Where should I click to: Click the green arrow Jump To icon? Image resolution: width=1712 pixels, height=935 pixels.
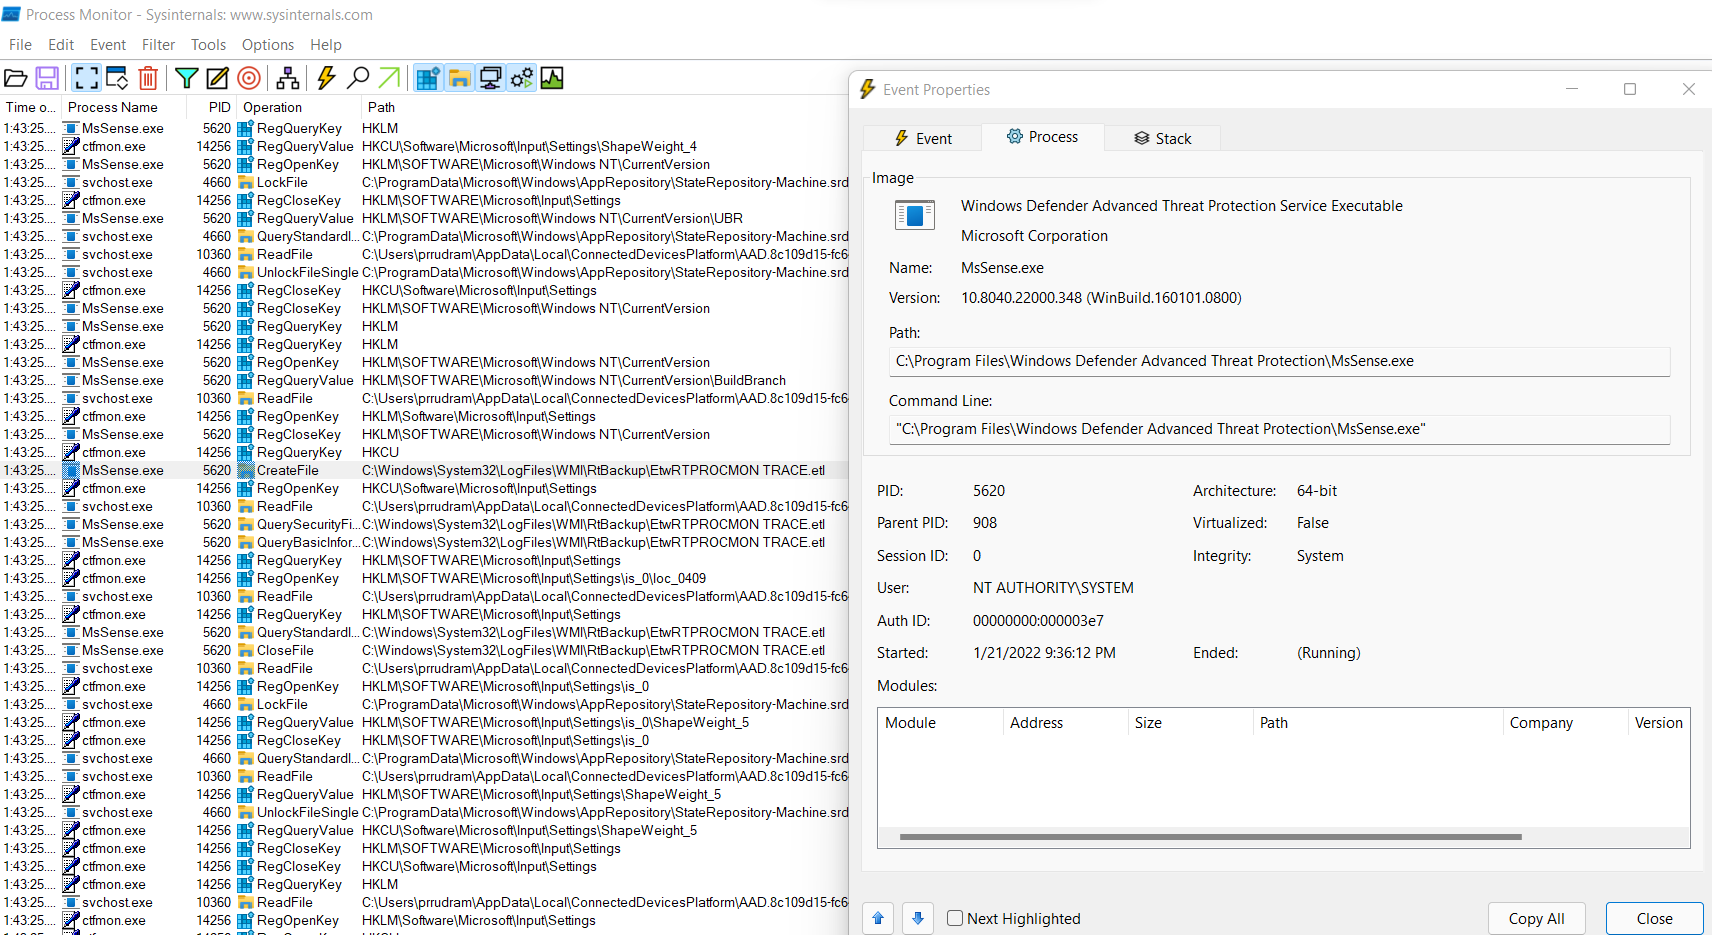(x=389, y=78)
